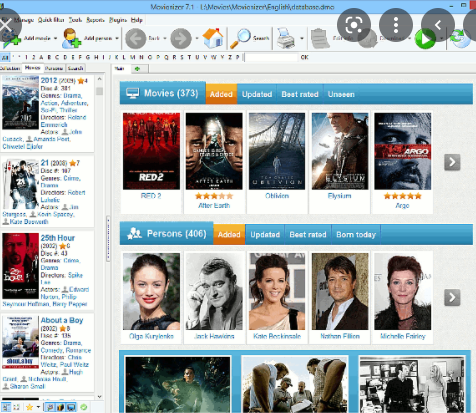Open the 25th Hour movie link
Image resolution: width=476 pixels, height=413 pixels.
tap(58, 238)
